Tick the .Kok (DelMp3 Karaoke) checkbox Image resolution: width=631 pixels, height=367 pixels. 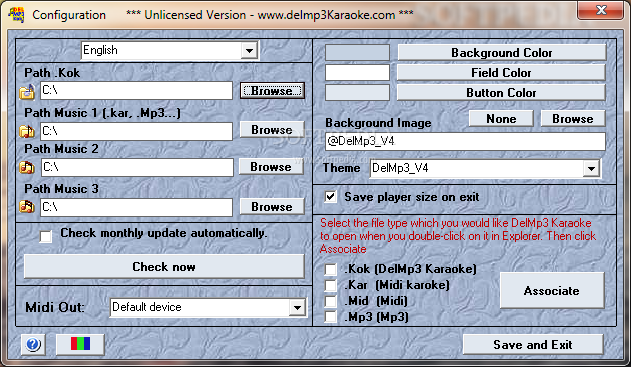(330, 269)
